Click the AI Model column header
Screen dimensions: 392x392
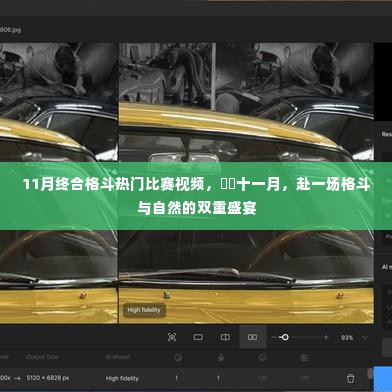pos(117,357)
